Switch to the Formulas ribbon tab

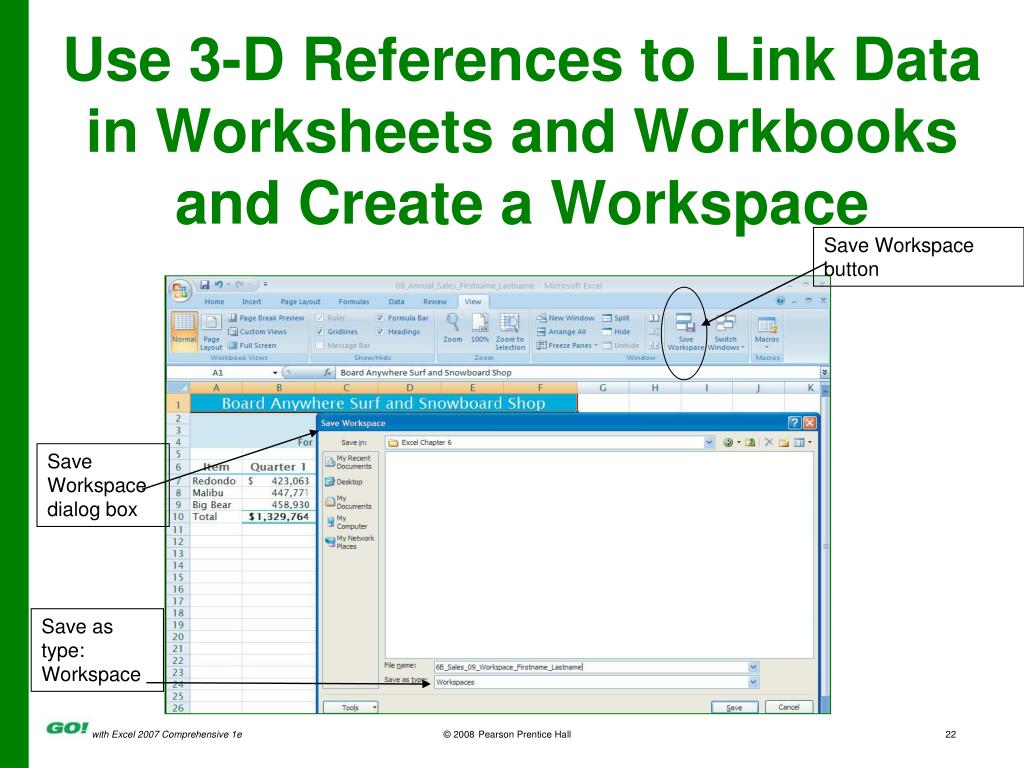[x=354, y=302]
